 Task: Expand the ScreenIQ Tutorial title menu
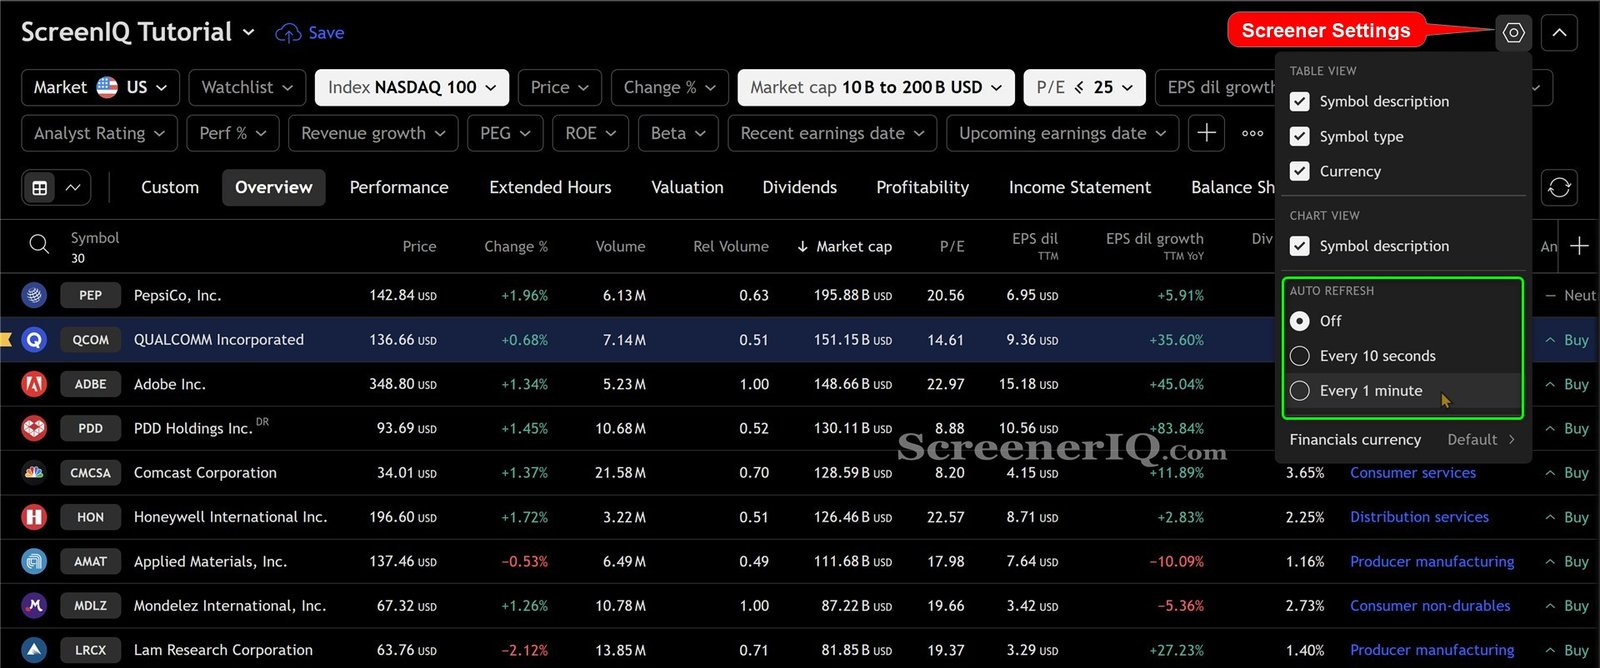pos(249,32)
